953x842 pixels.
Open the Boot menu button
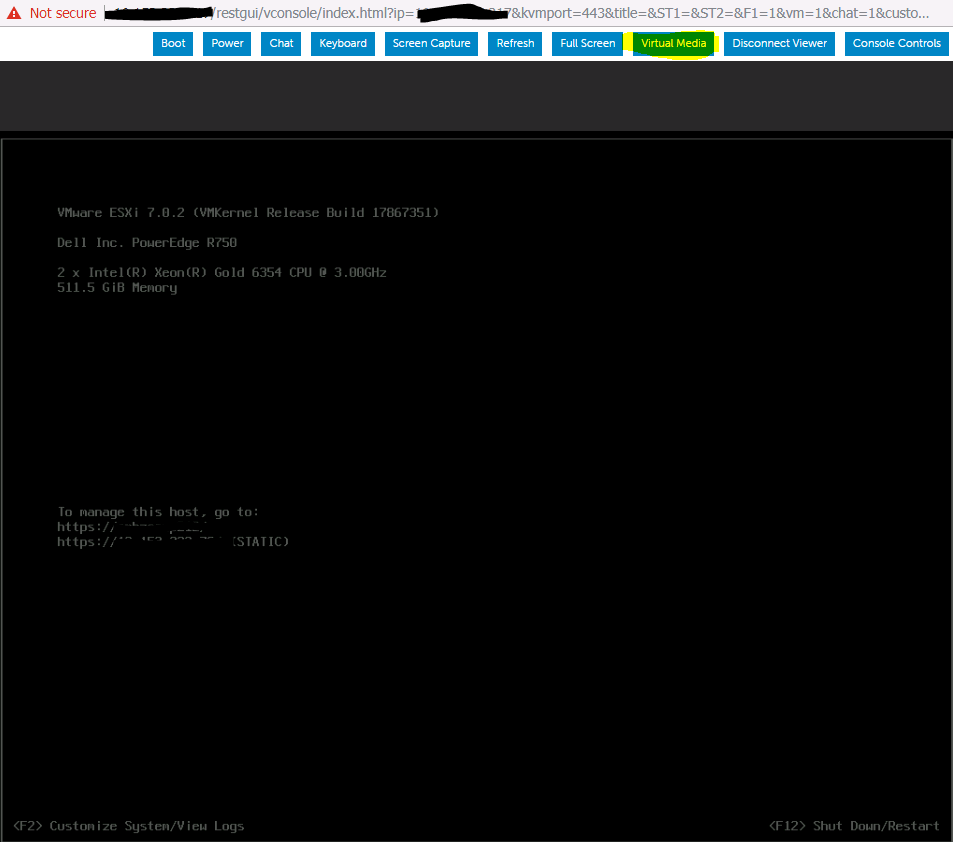pyautogui.click(x=173, y=43)
